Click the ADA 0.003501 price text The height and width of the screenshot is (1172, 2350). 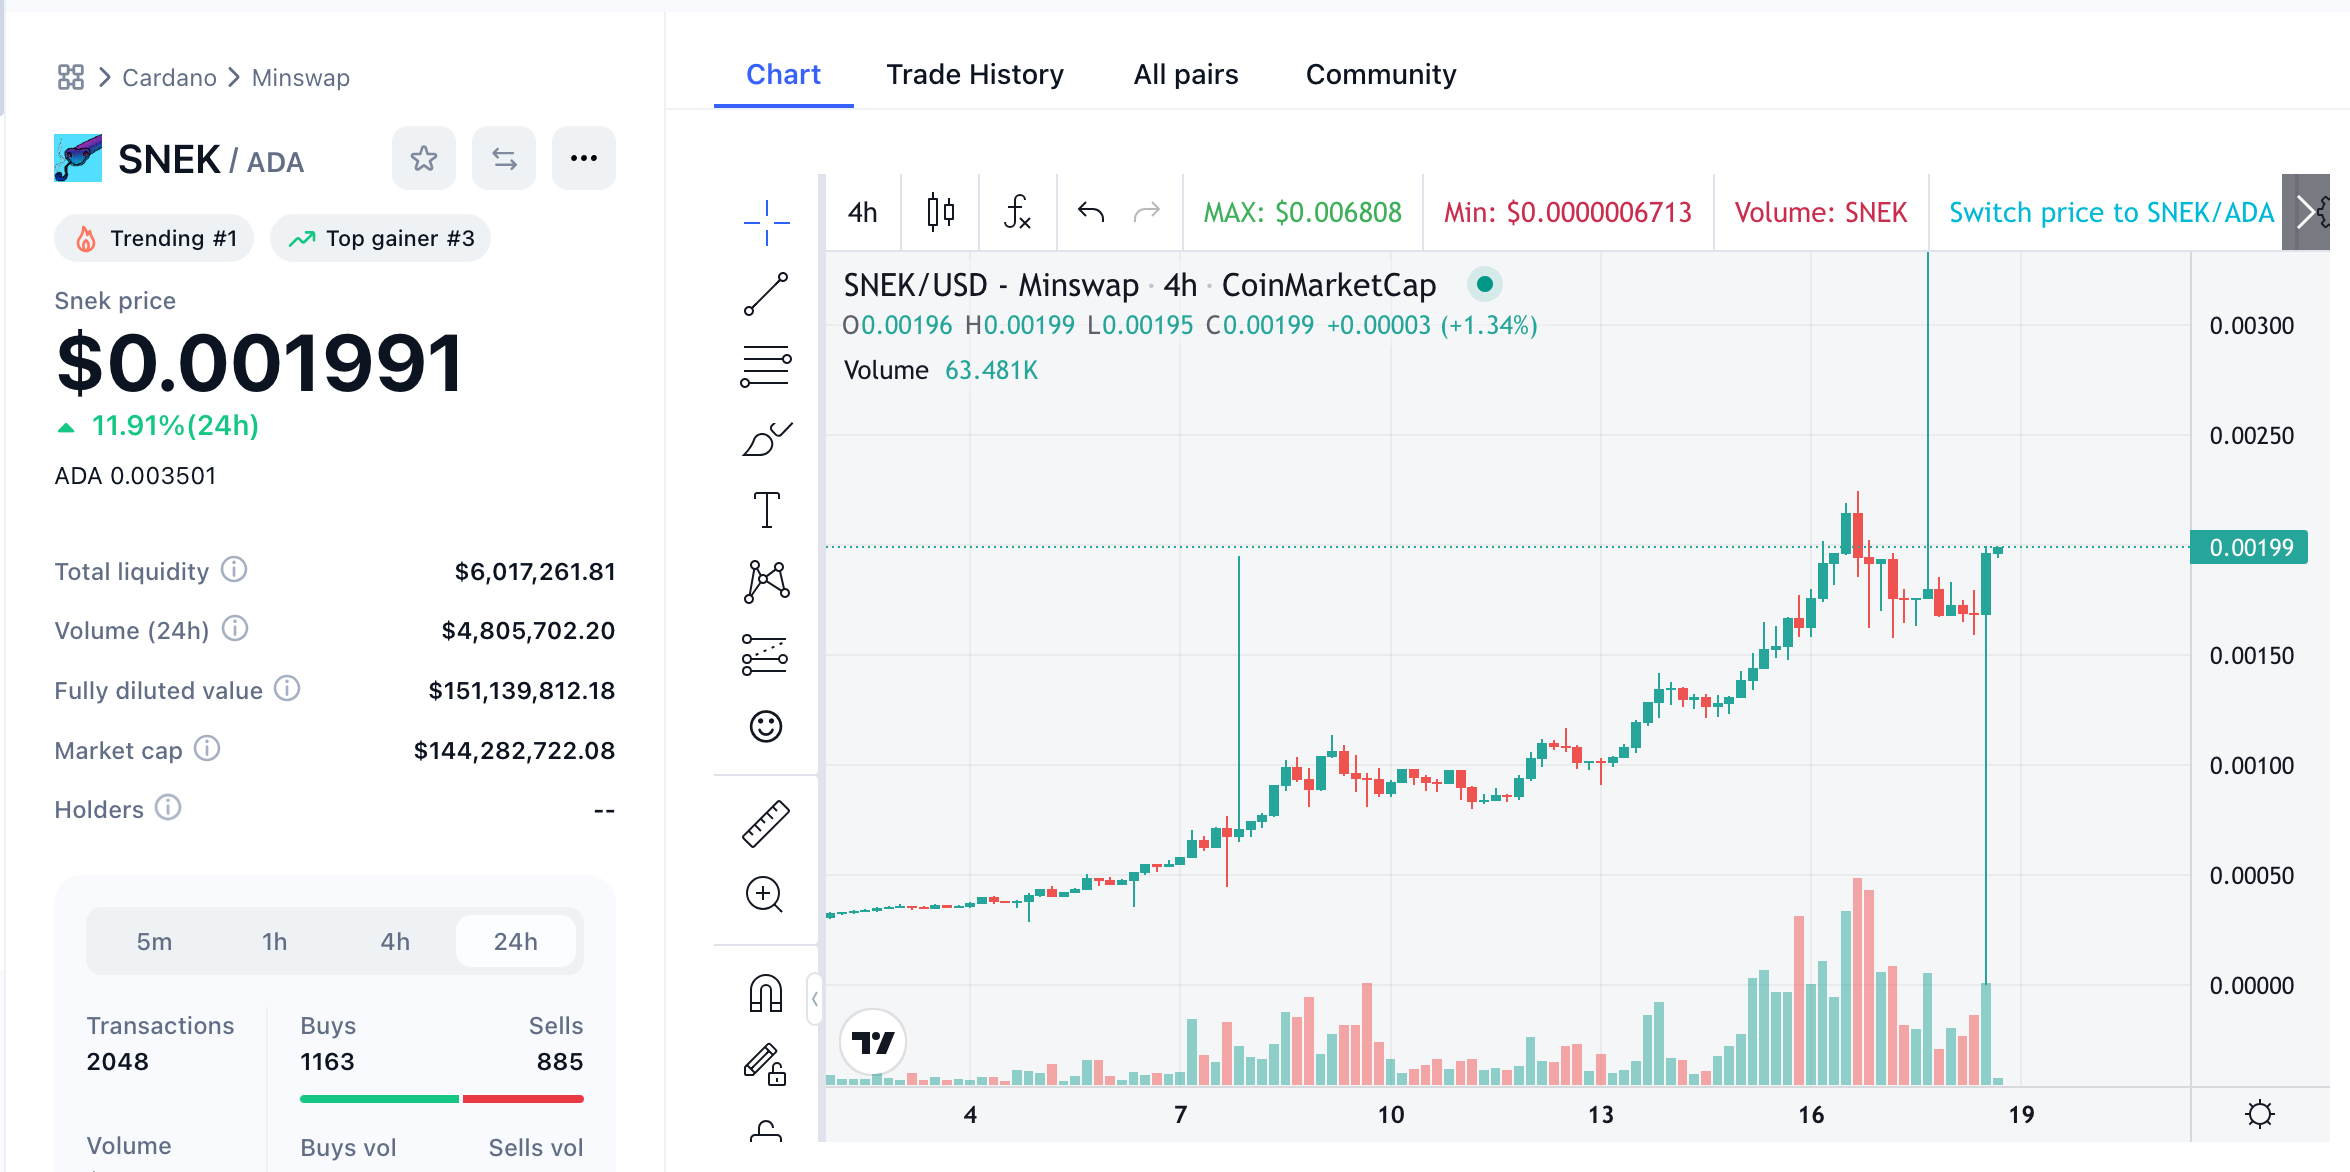pos(135,475)
